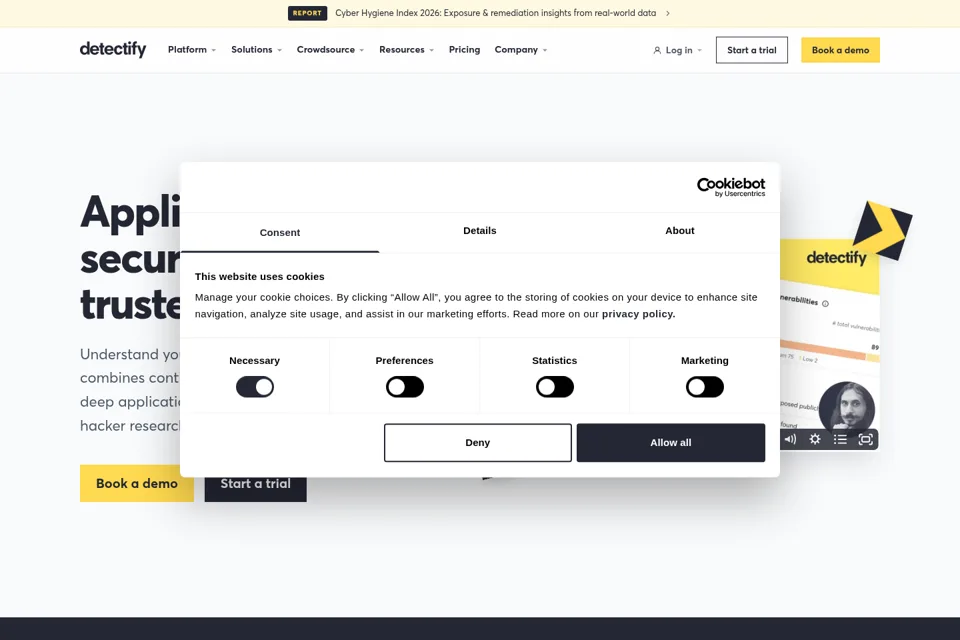Click the Deny button
960x640 pixels.
coord(478,443)
